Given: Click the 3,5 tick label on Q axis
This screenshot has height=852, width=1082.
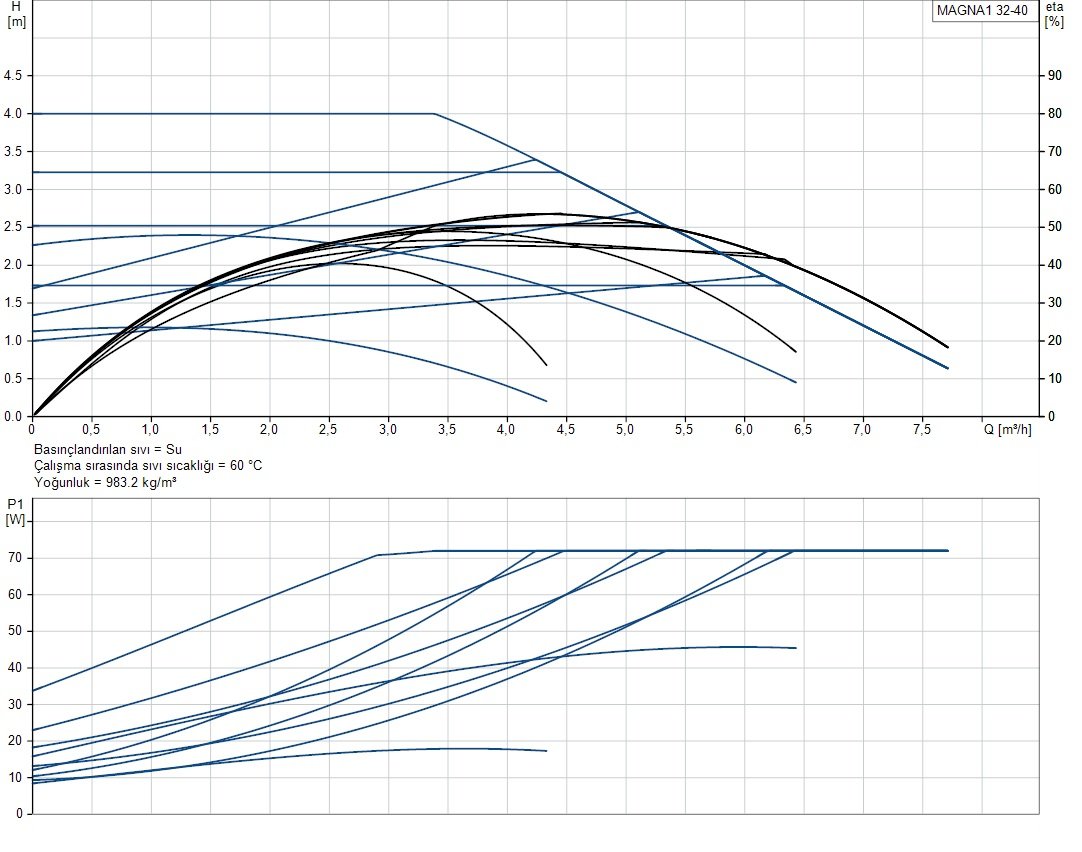Looking at the screenshot, I should click(446, 429).
